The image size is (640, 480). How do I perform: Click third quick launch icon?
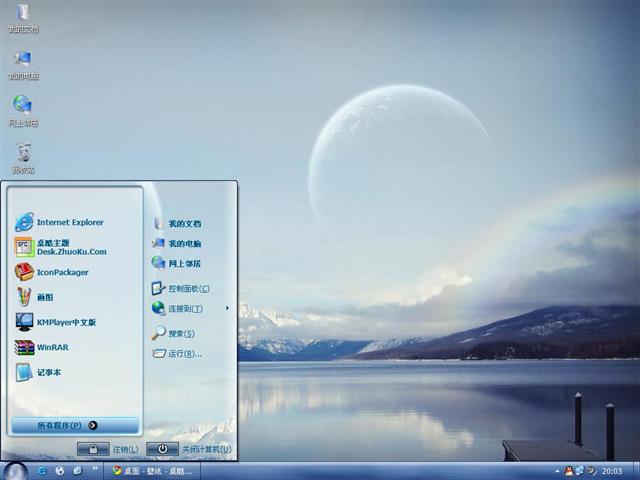coord(78,471)
